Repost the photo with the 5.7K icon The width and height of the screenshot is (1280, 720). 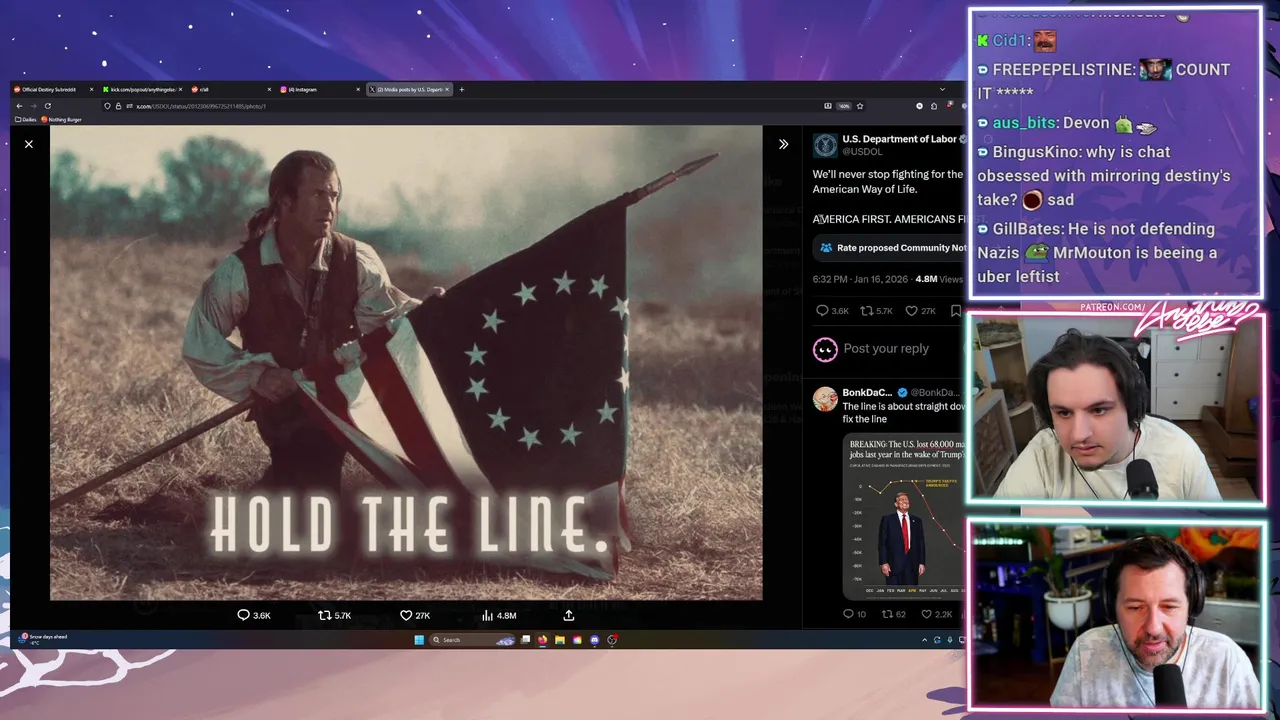pos(334,615)
